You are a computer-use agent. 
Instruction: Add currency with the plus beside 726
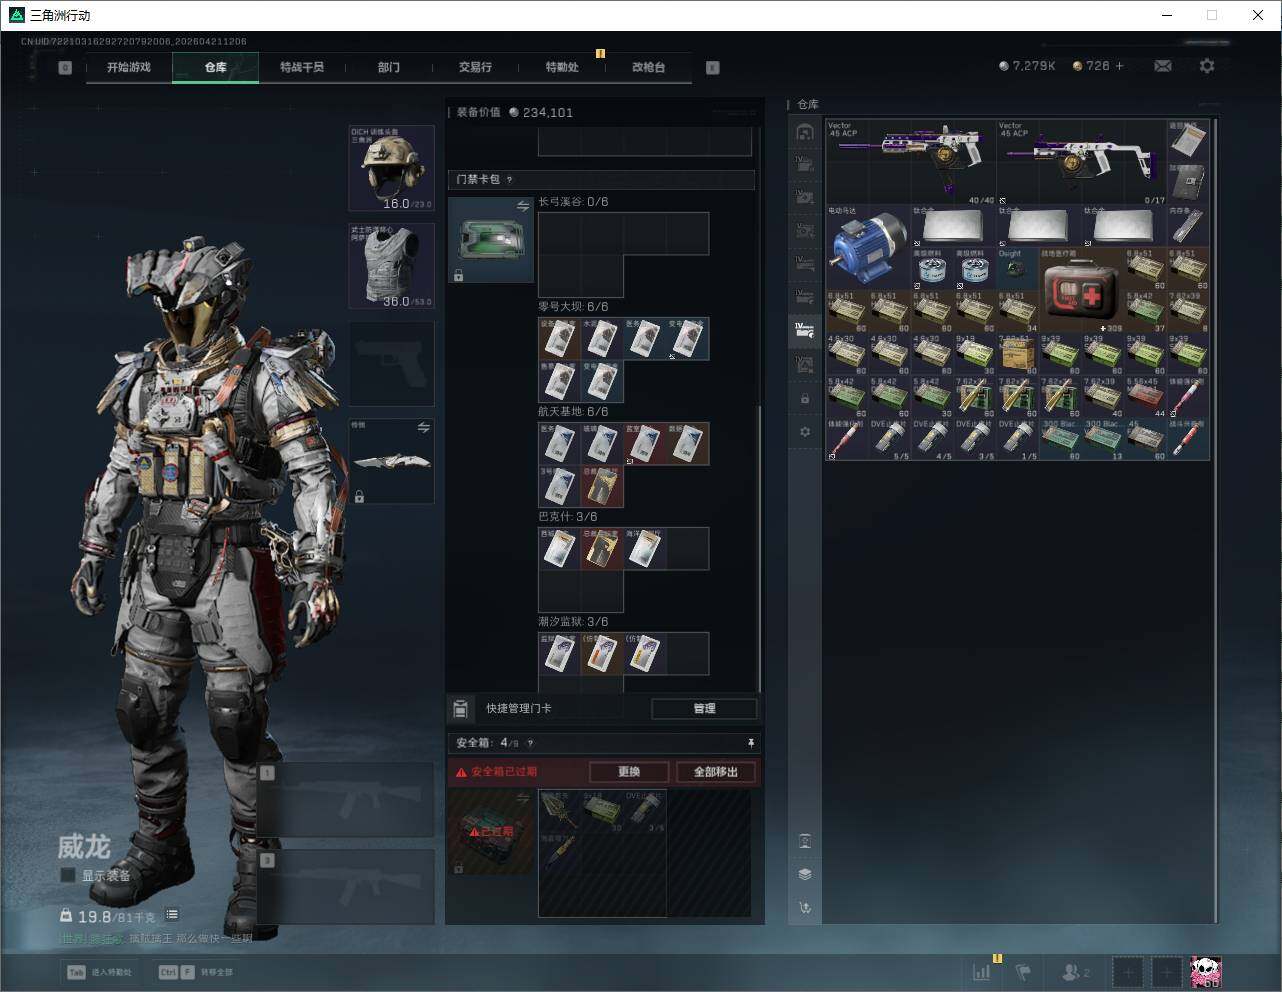(x=1119, y=66)
